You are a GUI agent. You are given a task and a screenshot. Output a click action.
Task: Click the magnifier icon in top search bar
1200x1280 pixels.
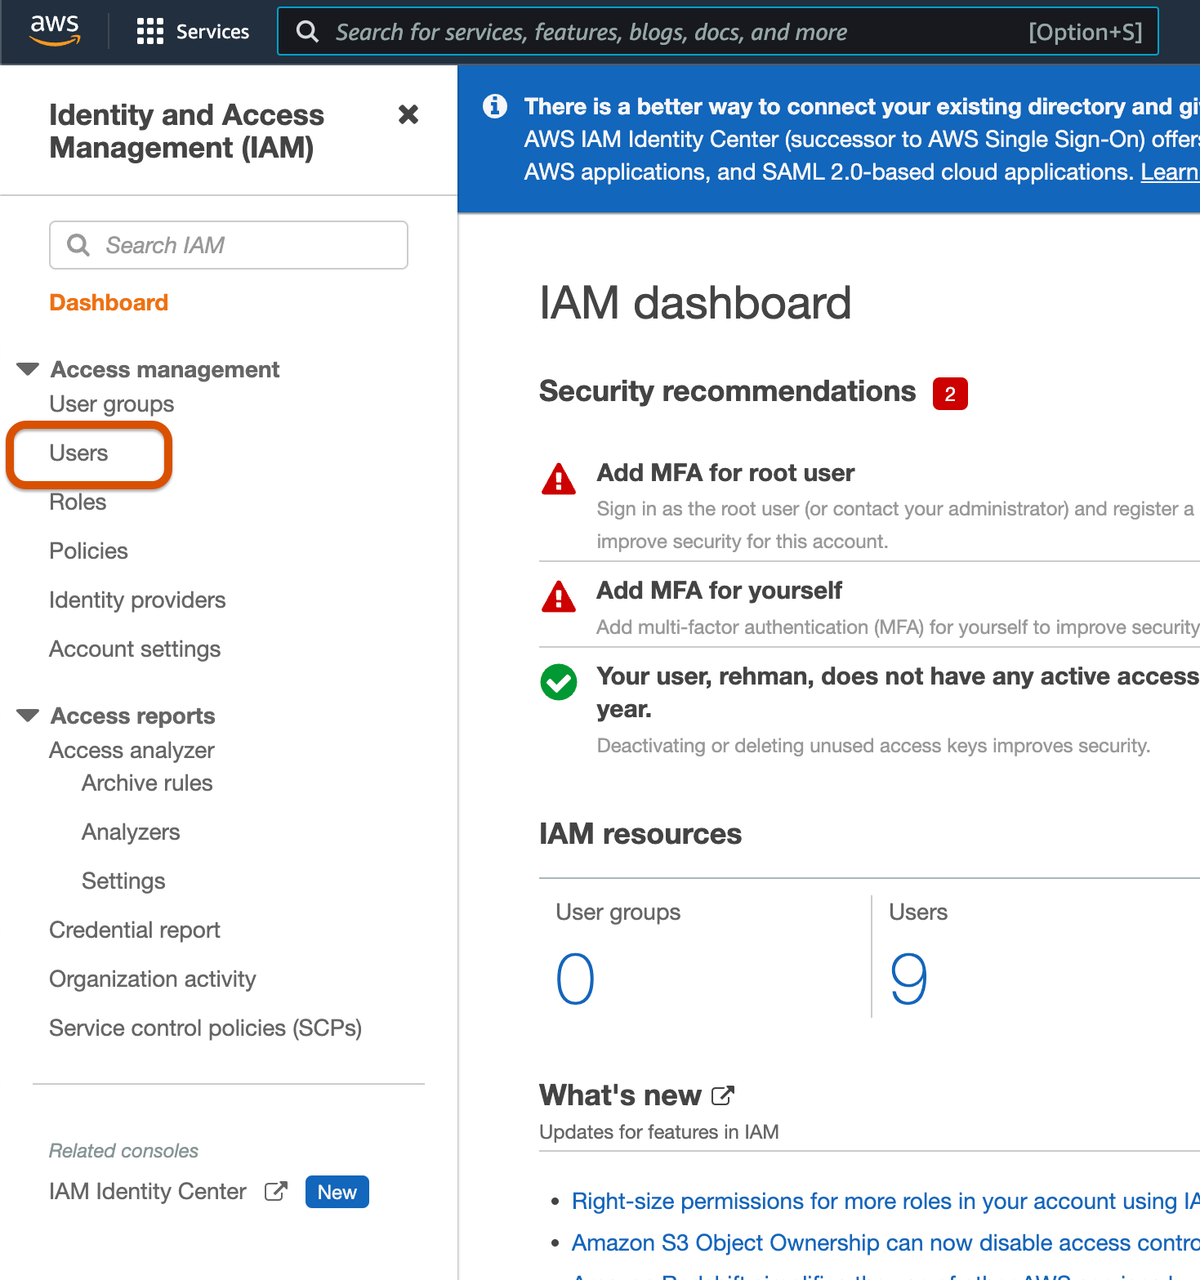pos(308,32)
